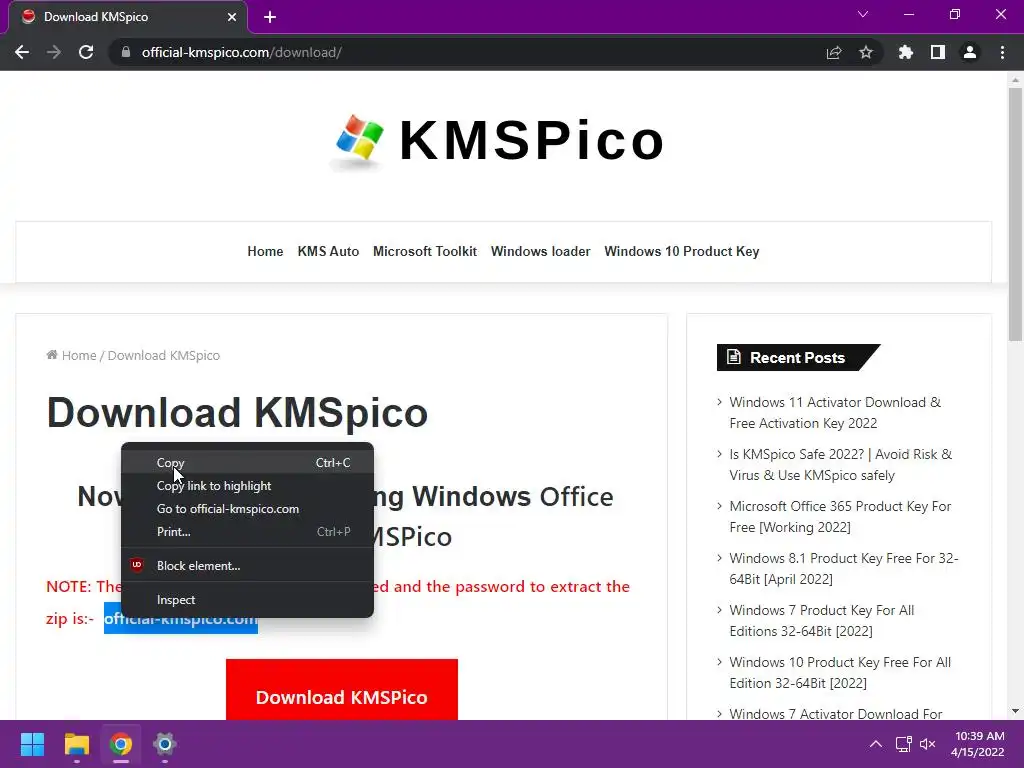Image resolution: width=1024 pixels, height=768 pixels.
Task: Share this page using the share icon
Action: [834, 52]
